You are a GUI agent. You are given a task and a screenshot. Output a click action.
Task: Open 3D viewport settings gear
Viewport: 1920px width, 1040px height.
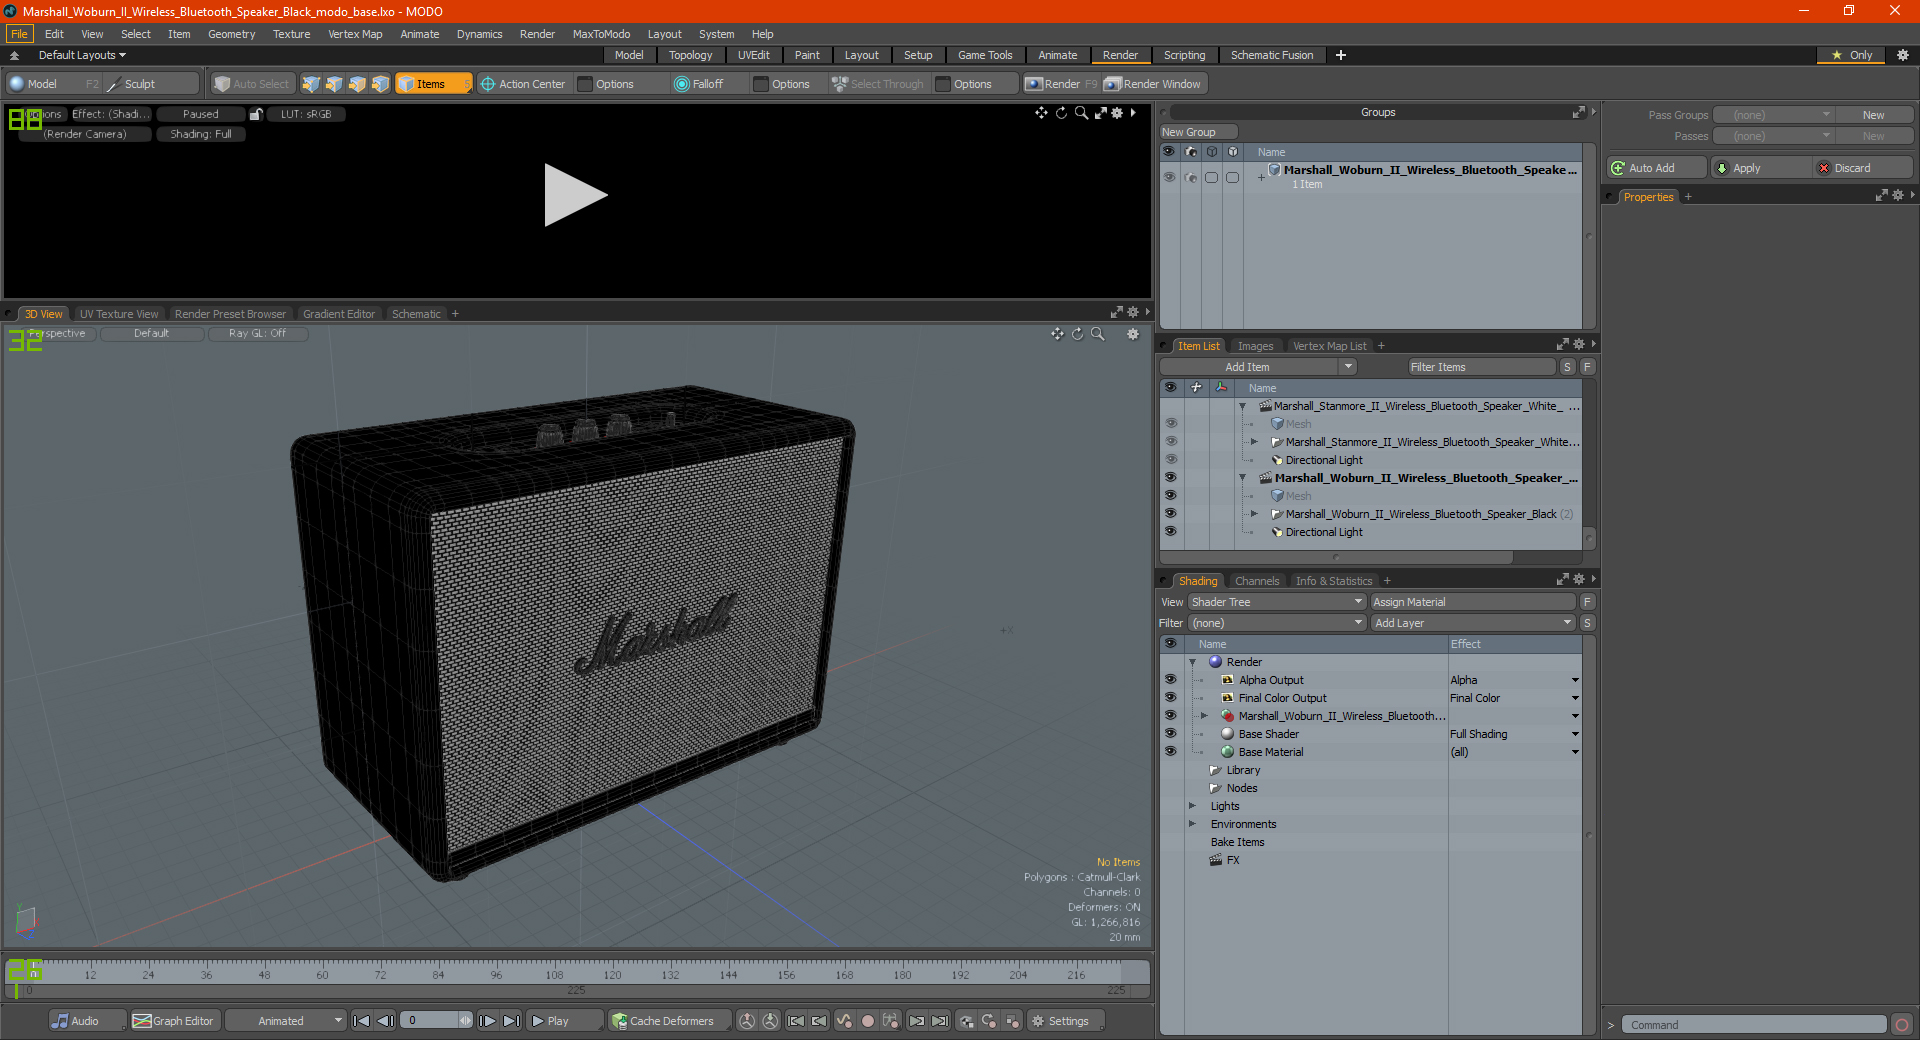1133,334
